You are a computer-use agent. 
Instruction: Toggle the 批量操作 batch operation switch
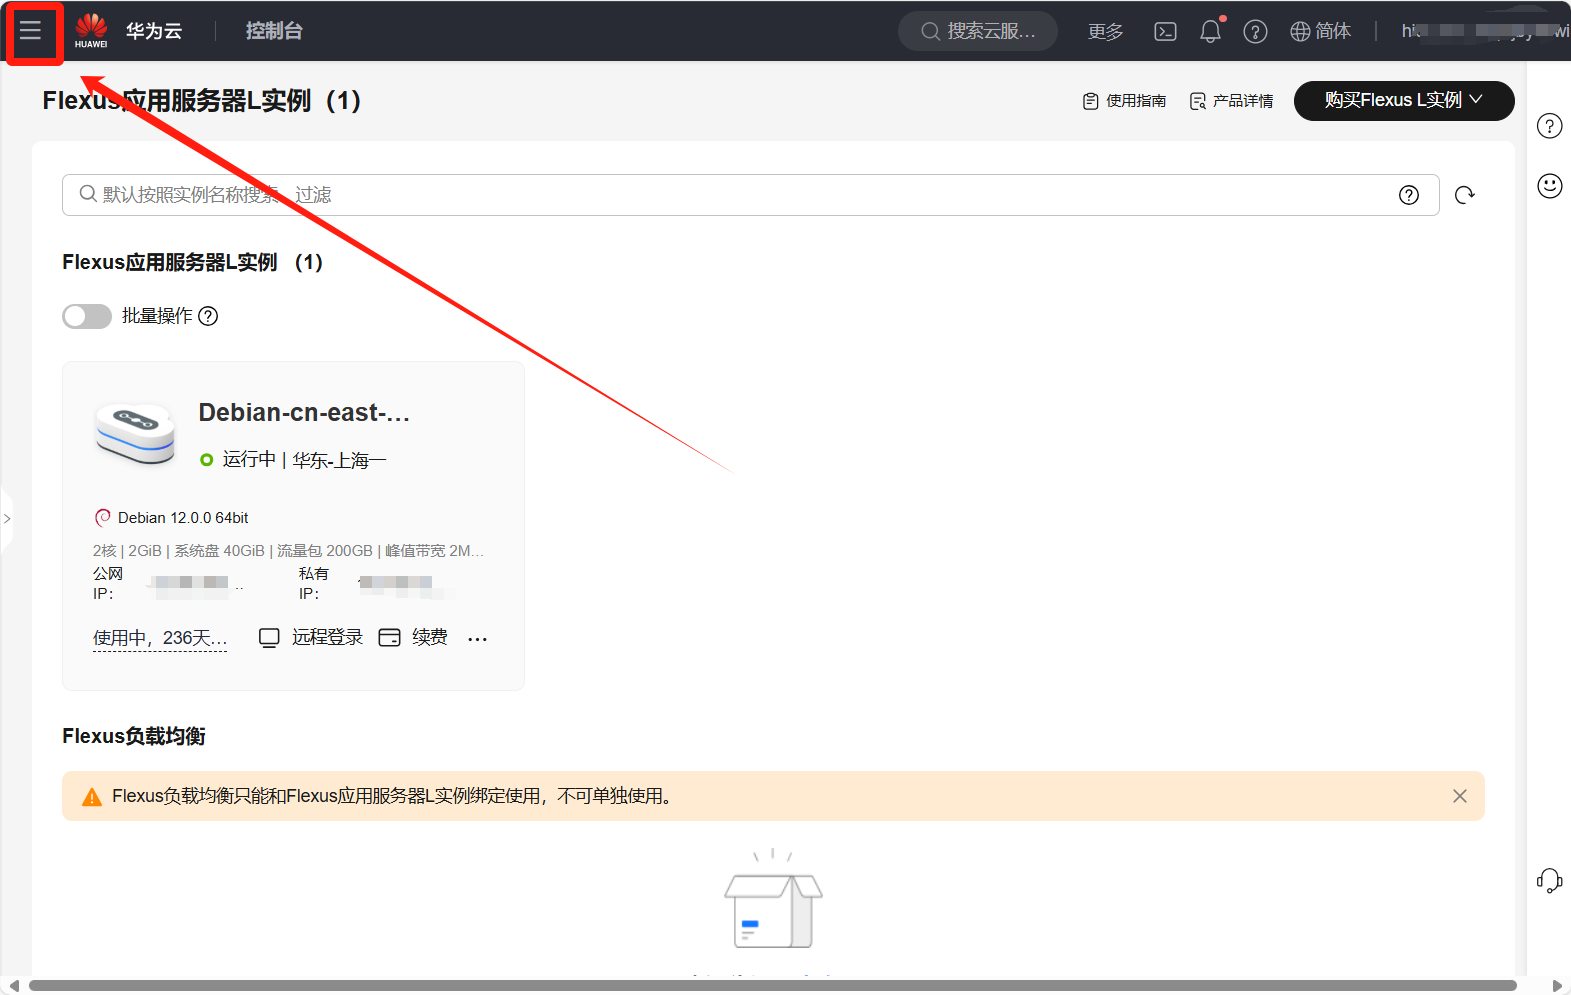(87, 316)
